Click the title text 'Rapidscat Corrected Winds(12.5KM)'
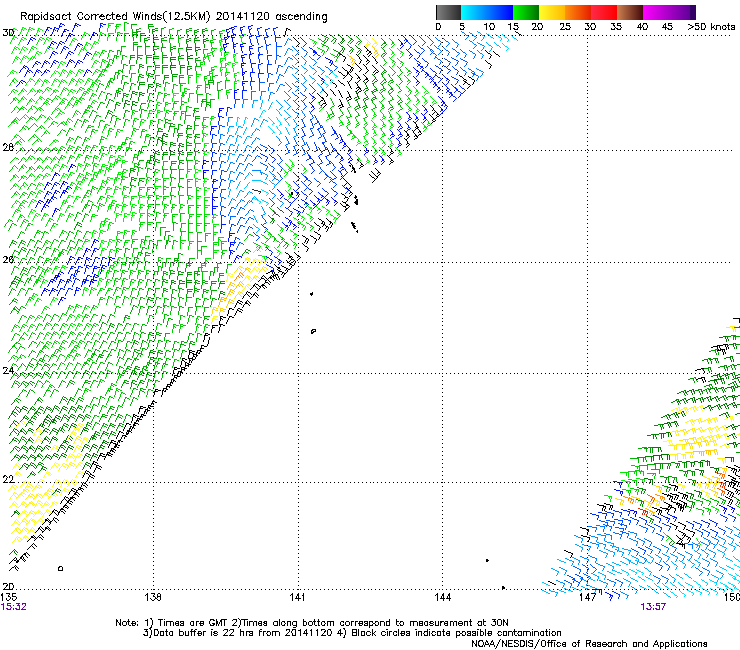Image resolution: width=740 pixels, height=650 pixels. [x=115, y=17]
